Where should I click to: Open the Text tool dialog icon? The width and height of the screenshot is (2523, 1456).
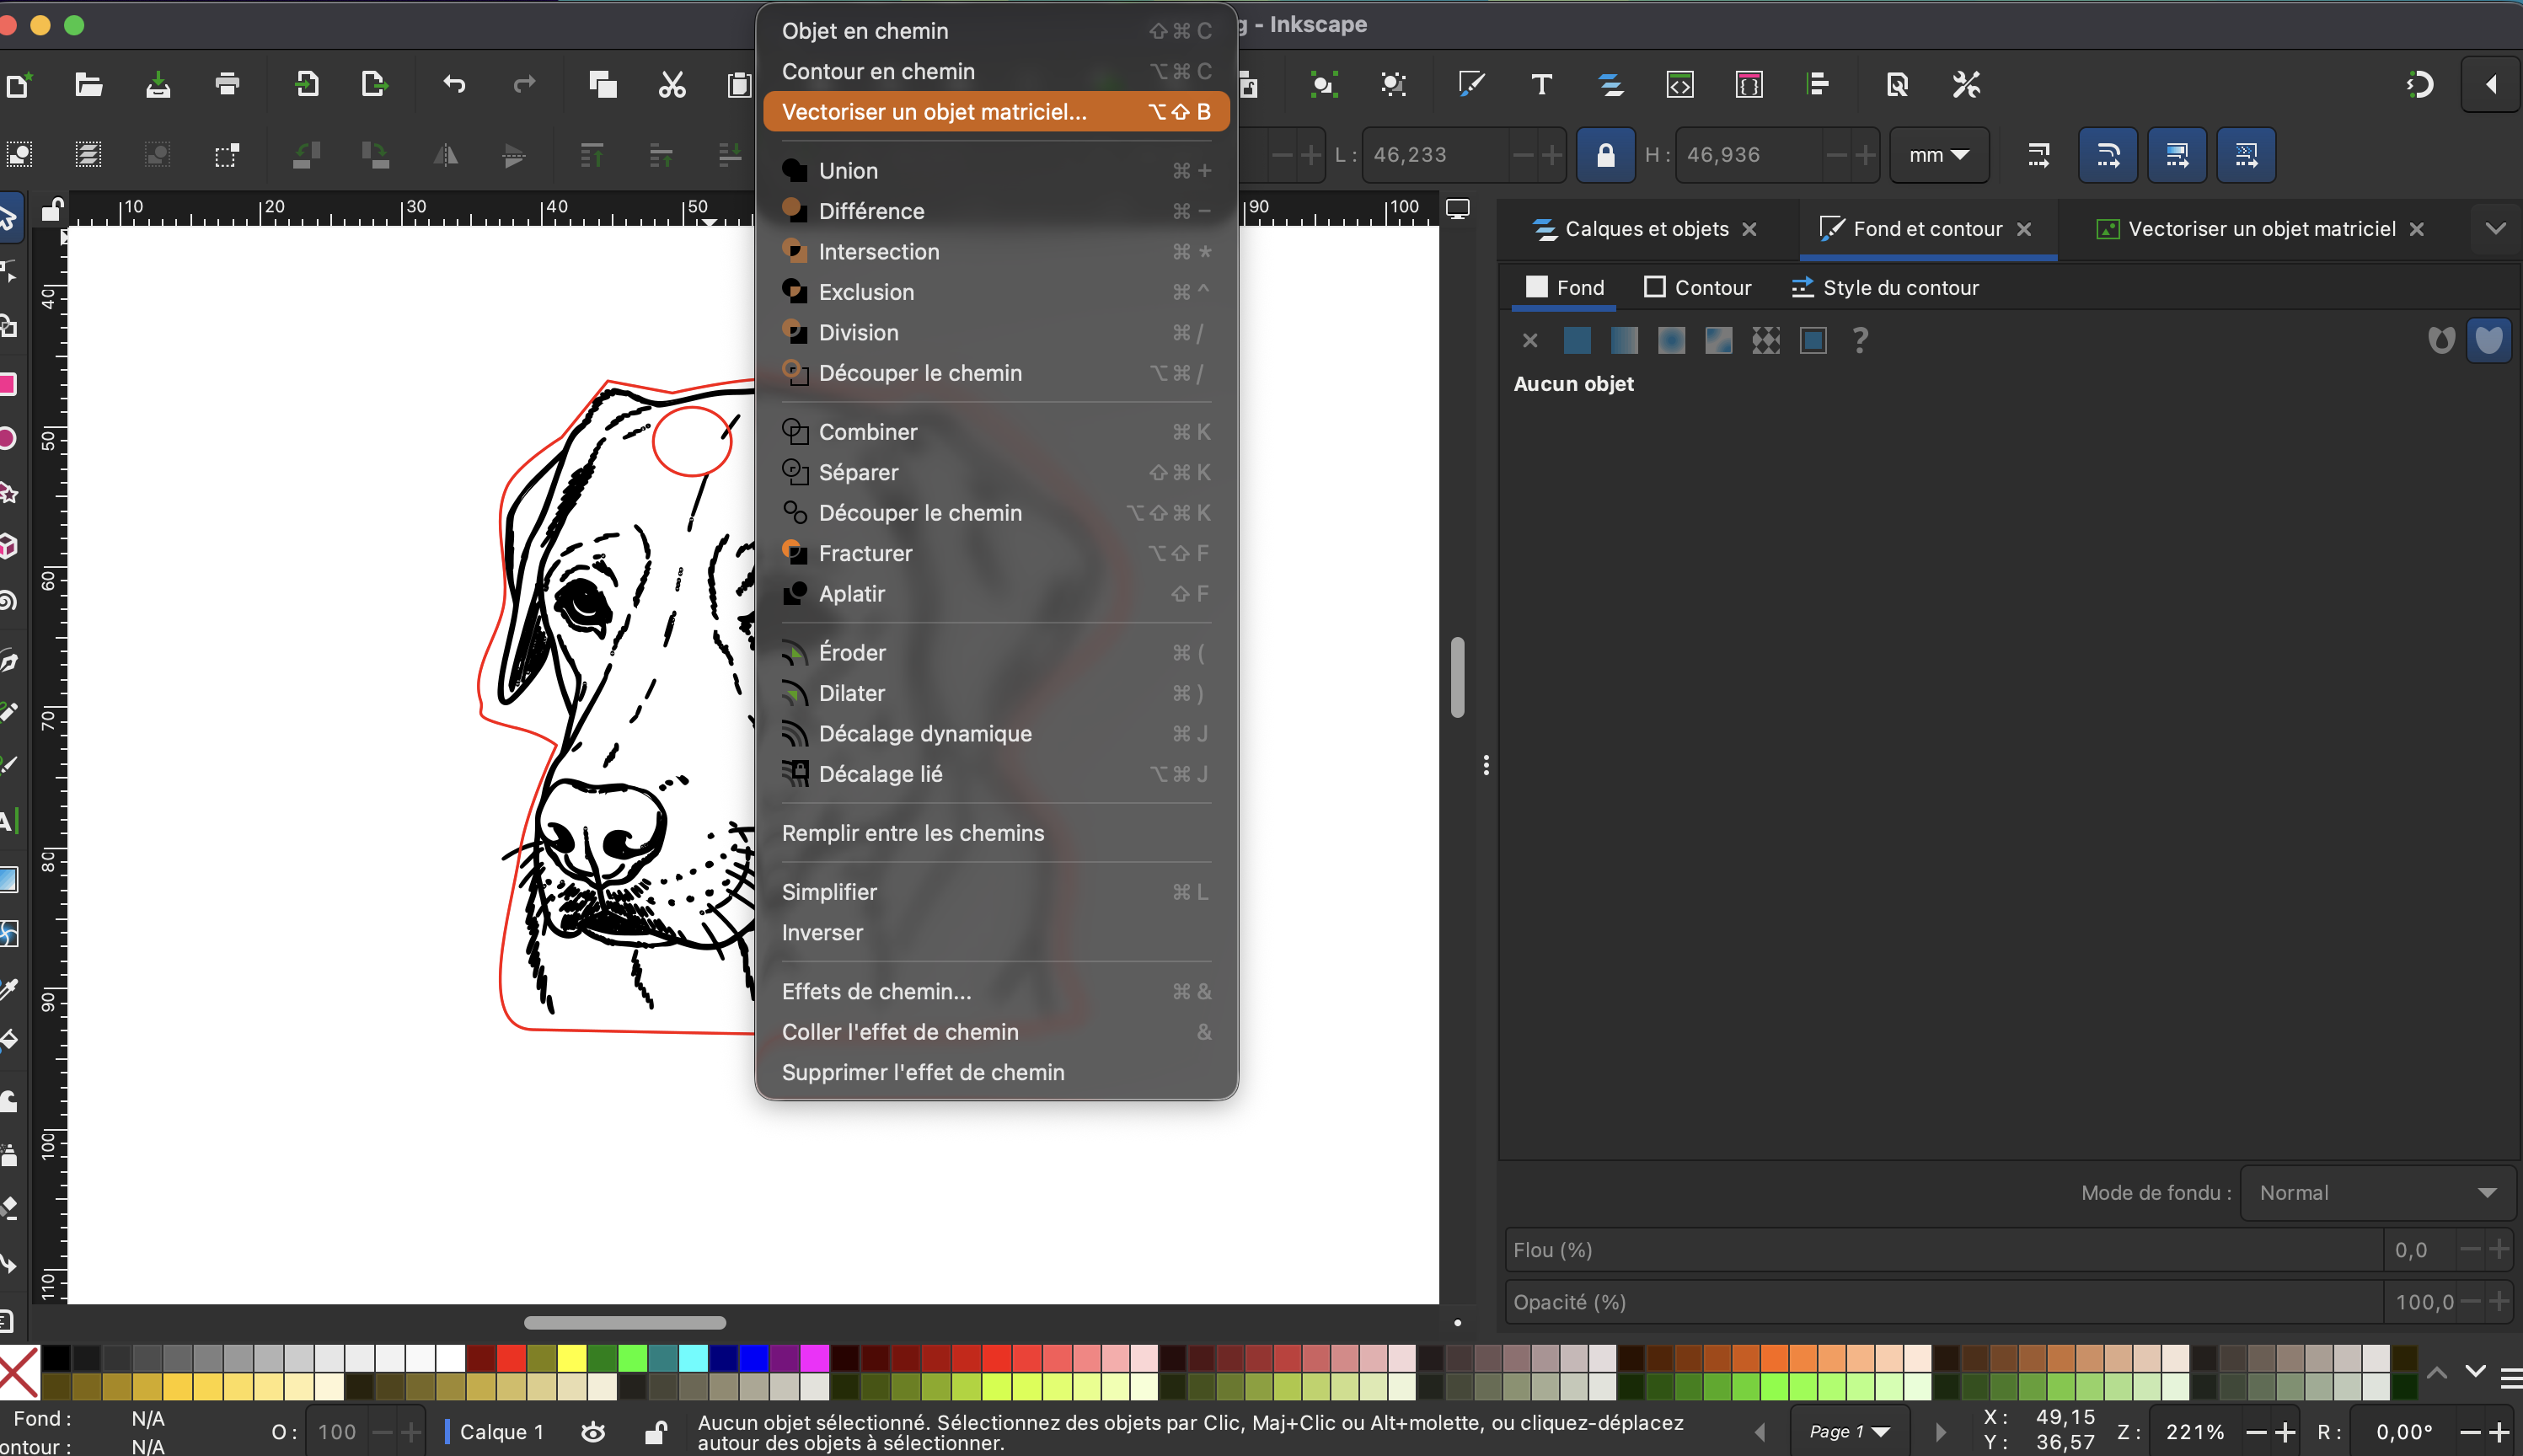coord(1541,84)
